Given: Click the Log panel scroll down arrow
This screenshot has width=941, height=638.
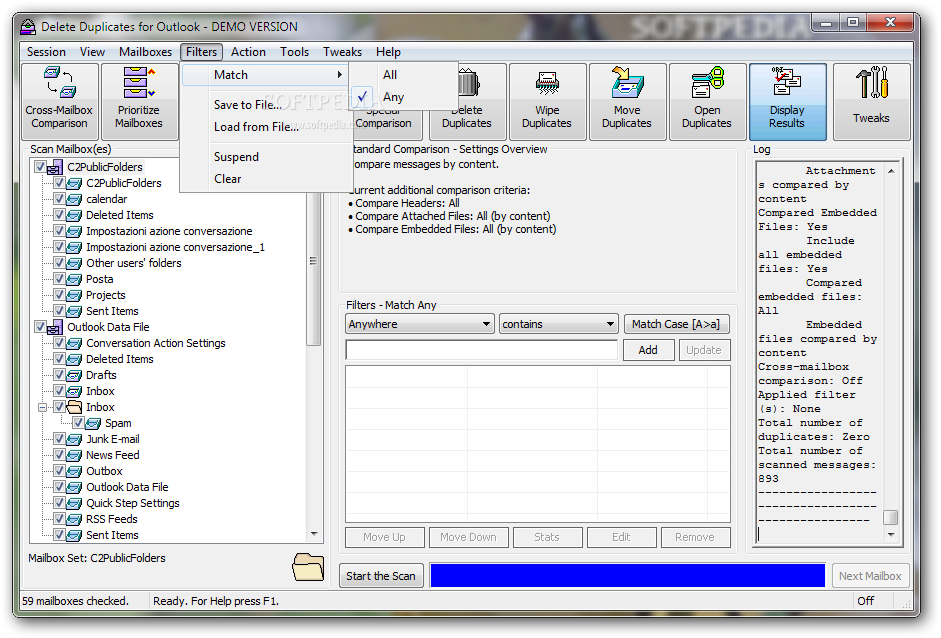Looking at the screenshot, I should pos(891,535).
